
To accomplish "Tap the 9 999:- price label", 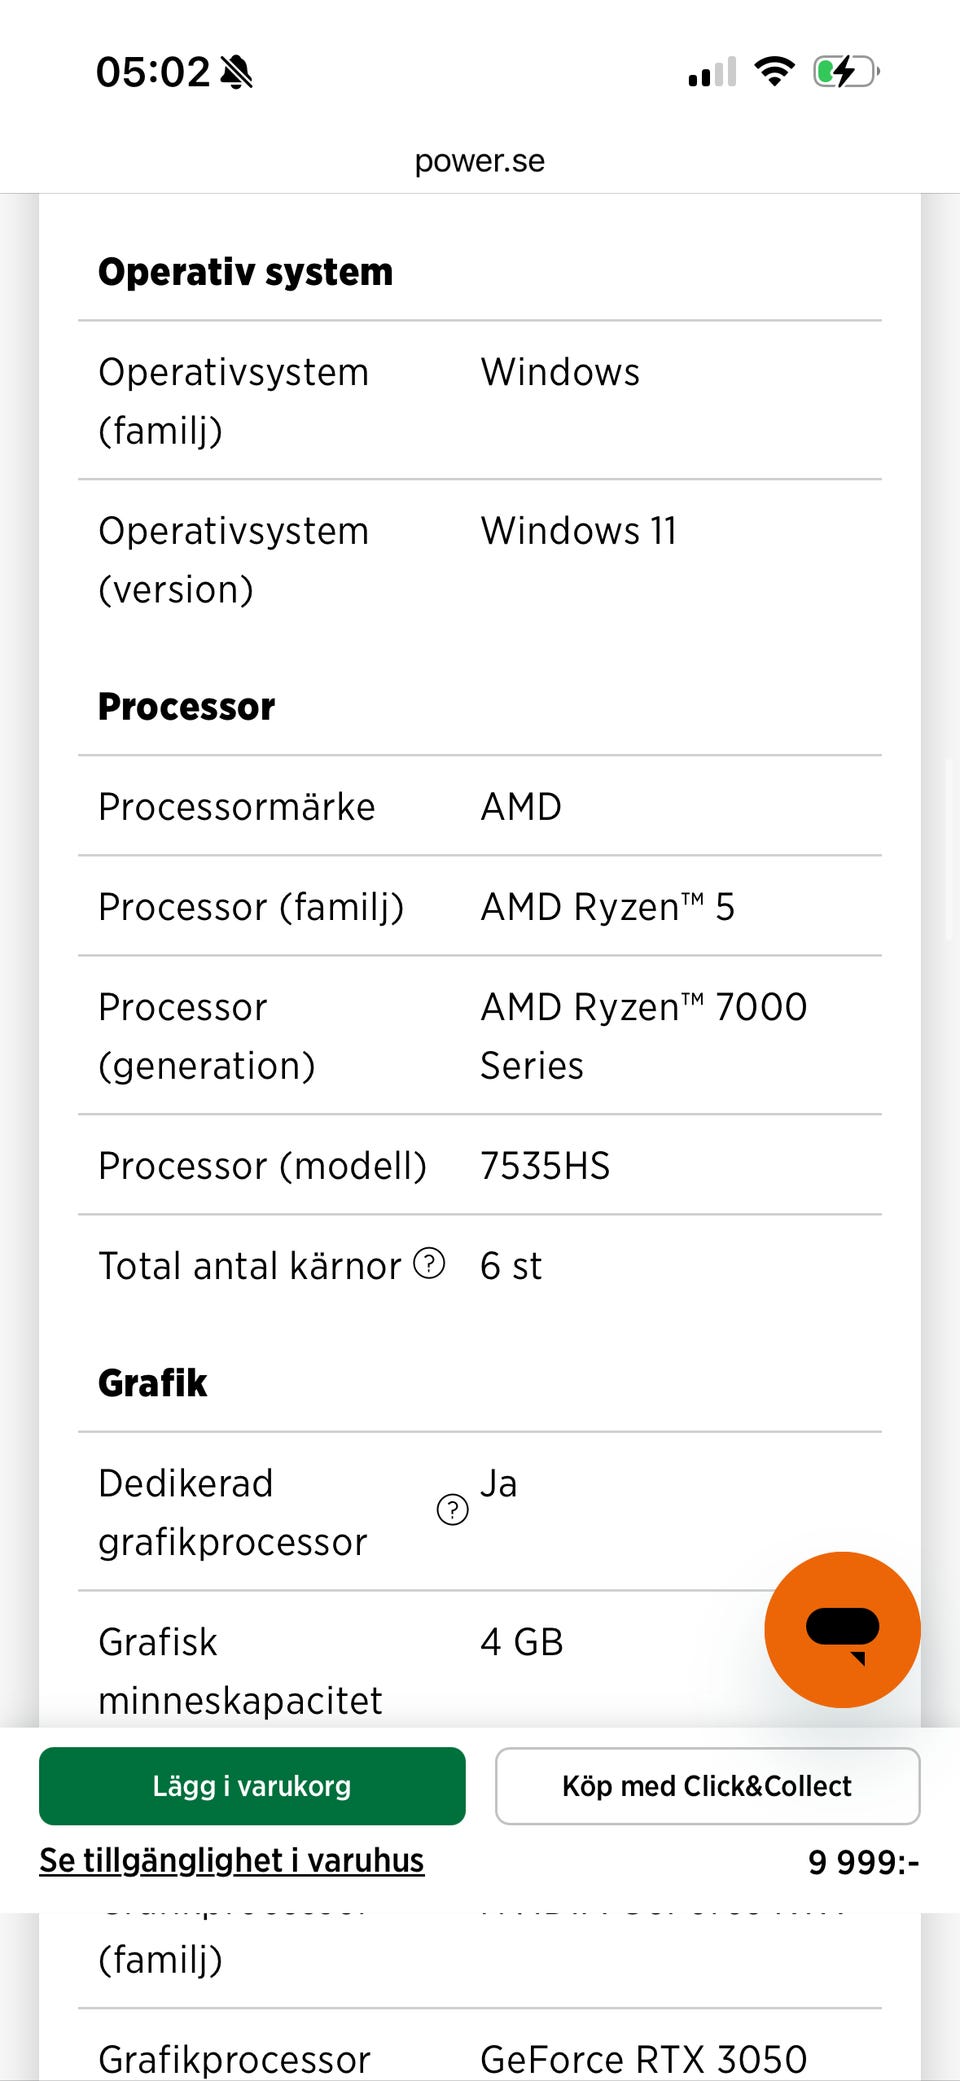I will (863, 1862).
